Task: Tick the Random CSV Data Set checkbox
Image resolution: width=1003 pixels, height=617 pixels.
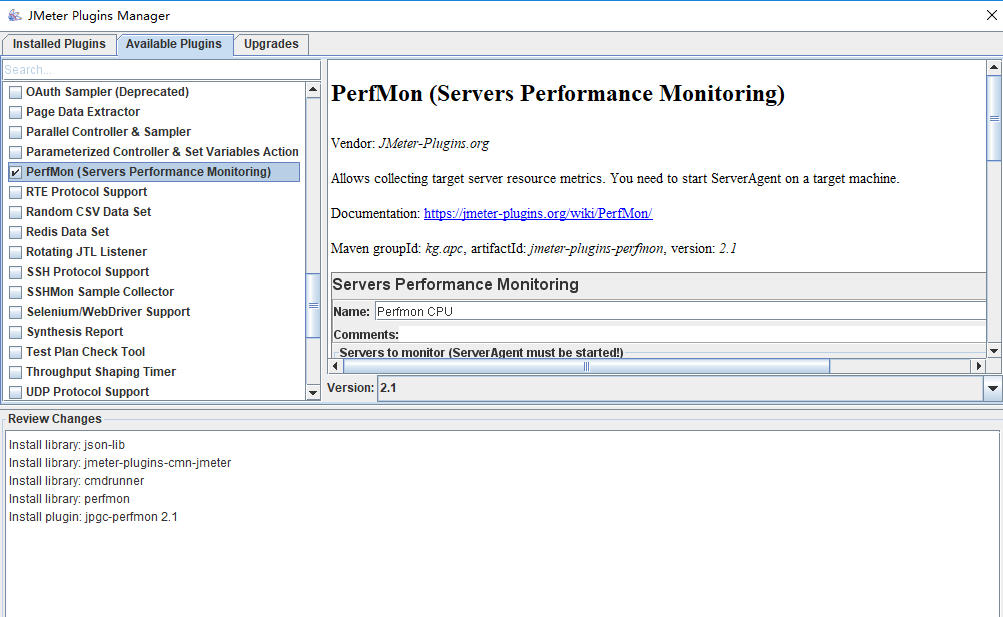Action: [15, 212]
